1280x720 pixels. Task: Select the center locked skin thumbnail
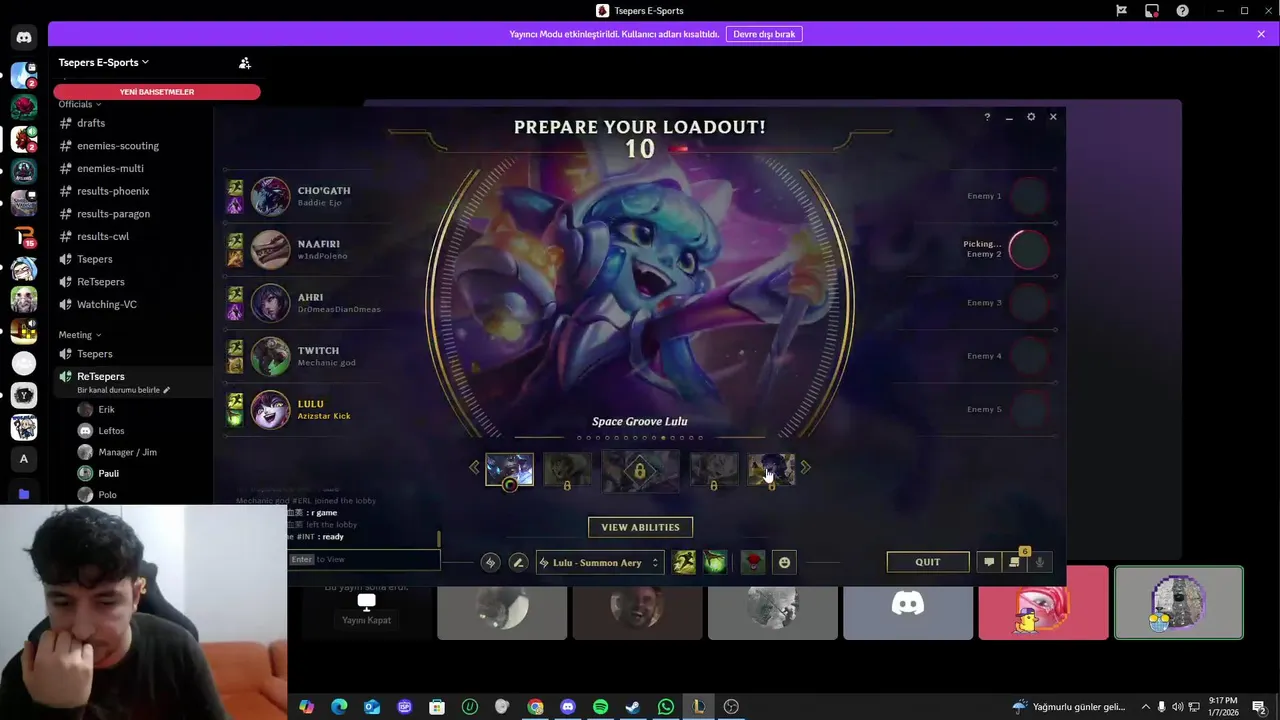pos(640,471)
